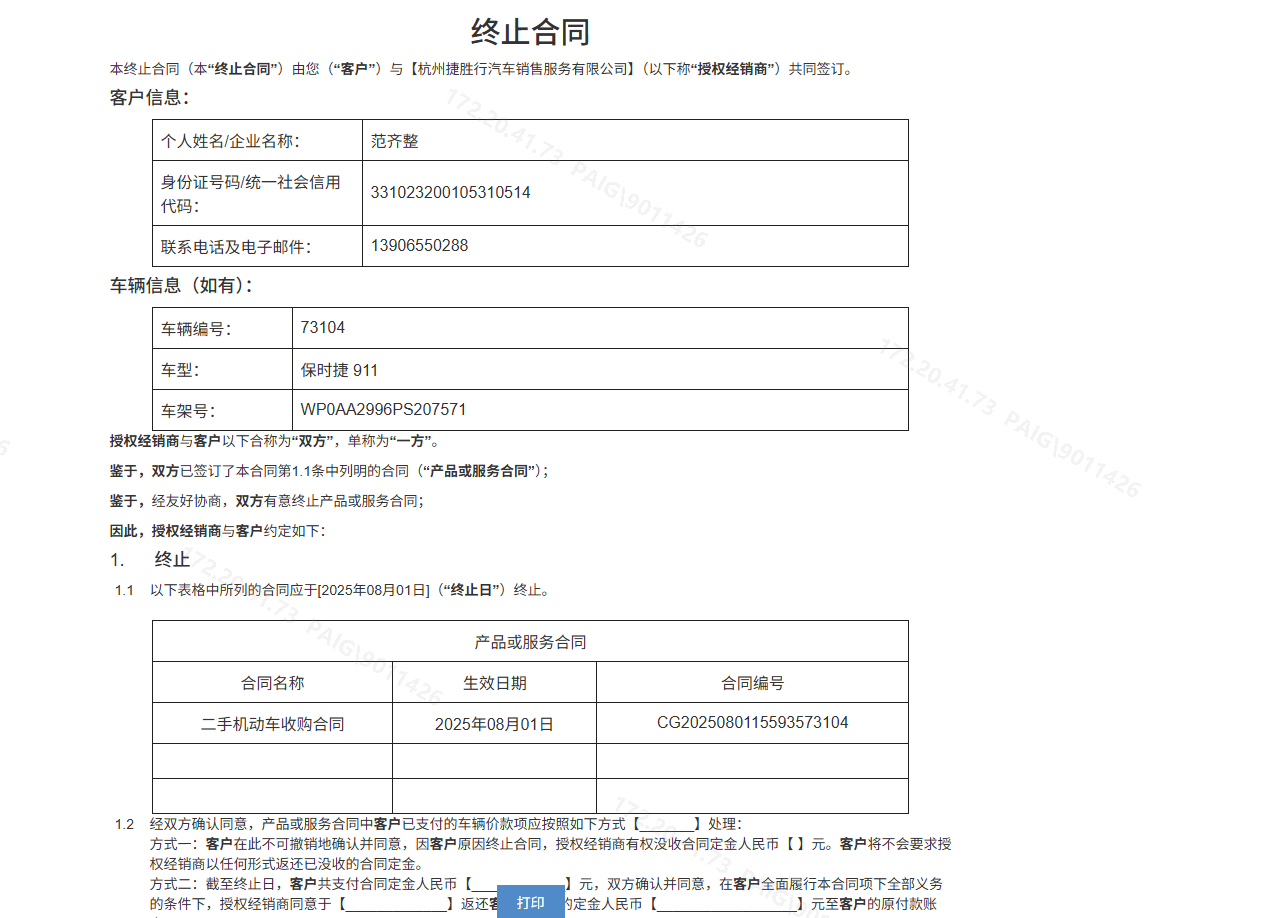This screenshot has height=918, width=1270.
Task: Click the 合同名称 column header
Action: tap(272, 683)
